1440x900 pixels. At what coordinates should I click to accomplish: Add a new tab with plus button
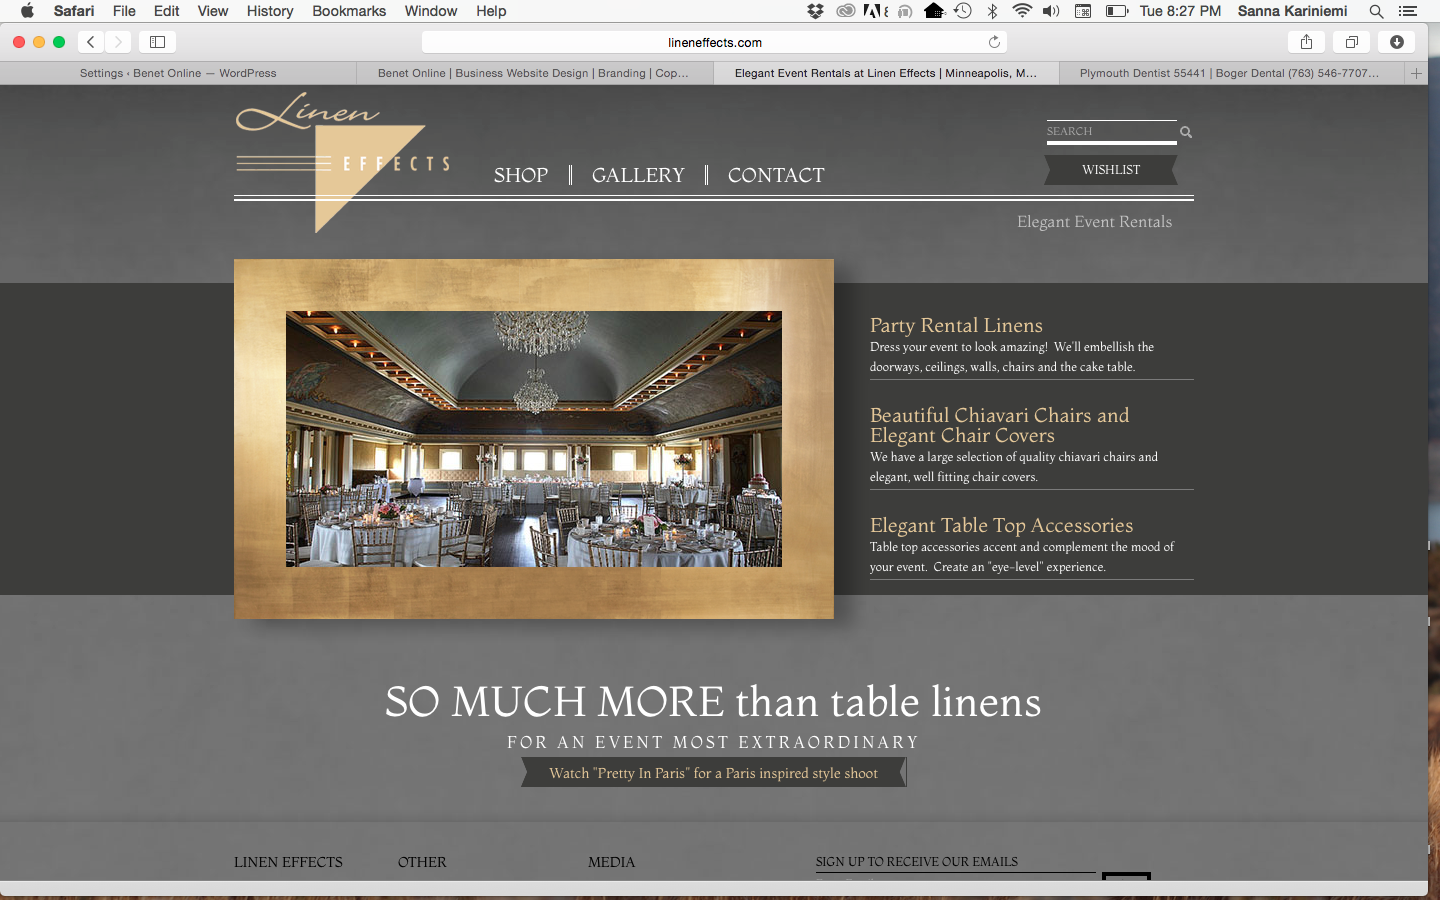pyautogui.click(x=1416, y=73)
